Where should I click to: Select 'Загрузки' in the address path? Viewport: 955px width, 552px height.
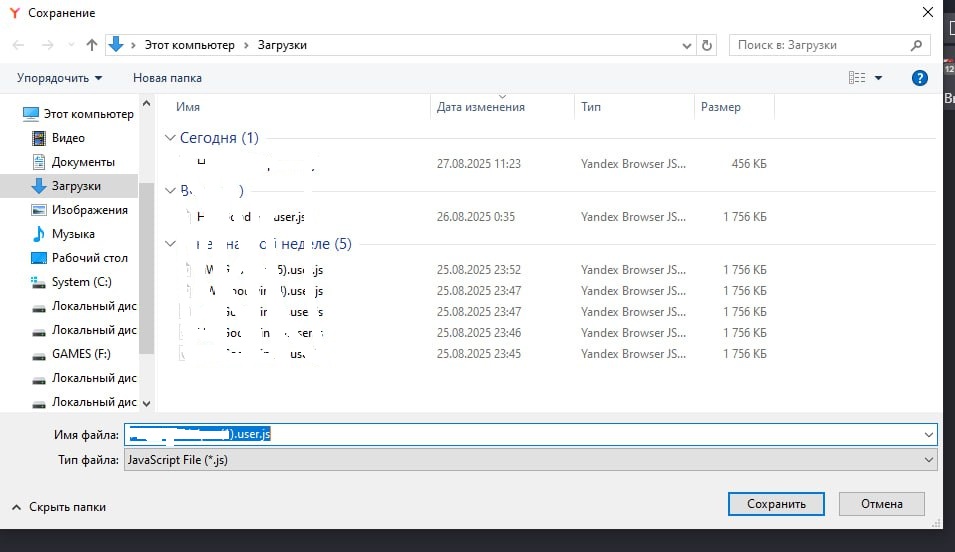coord(282,45)
